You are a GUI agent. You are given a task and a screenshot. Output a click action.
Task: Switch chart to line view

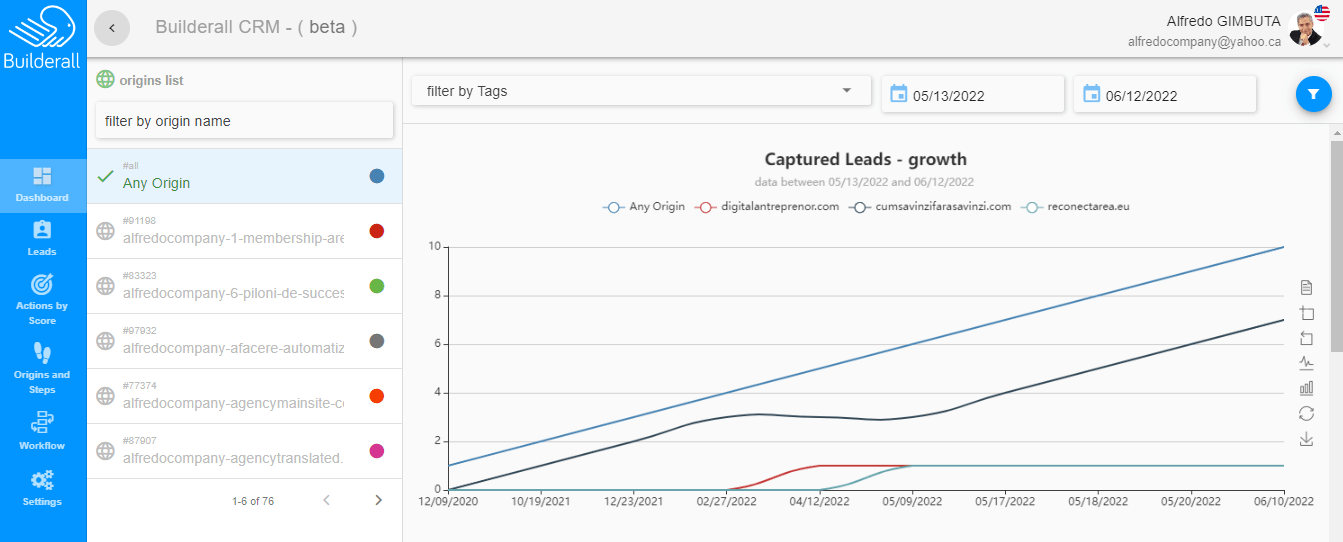point(1306,363)
